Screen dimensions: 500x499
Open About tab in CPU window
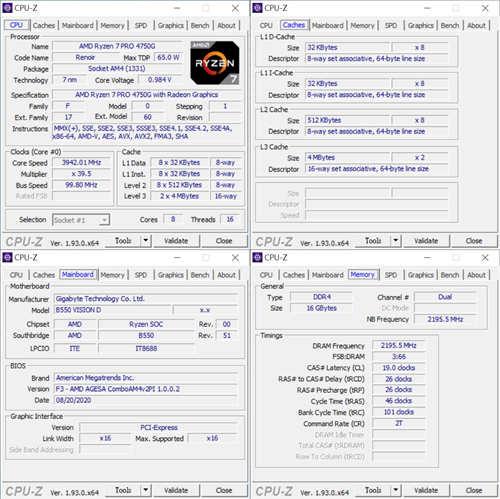(x=226, y=26)
